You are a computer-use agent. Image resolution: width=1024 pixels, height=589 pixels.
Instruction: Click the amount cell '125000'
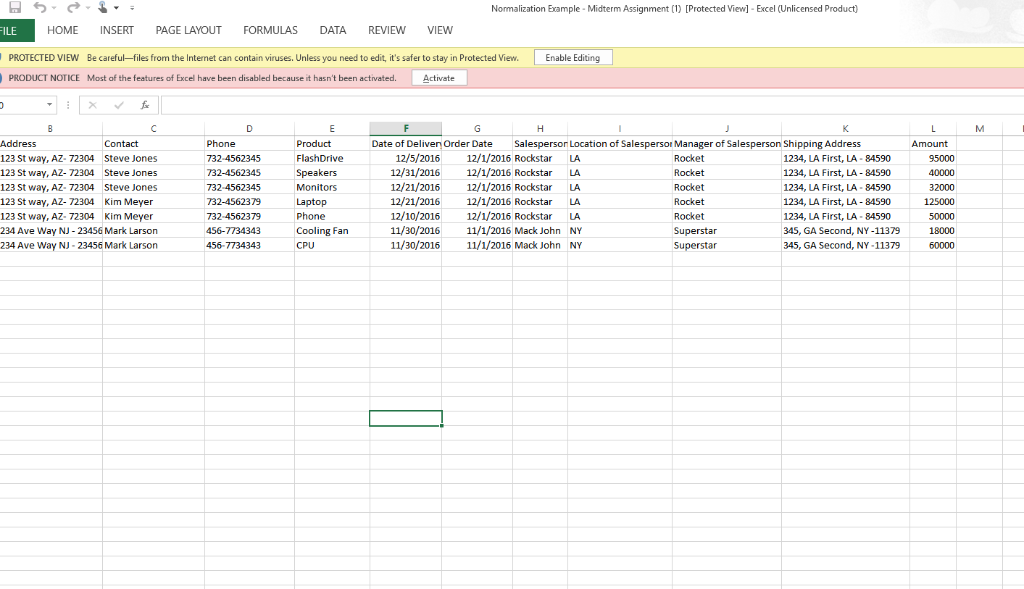coord(933,202)
